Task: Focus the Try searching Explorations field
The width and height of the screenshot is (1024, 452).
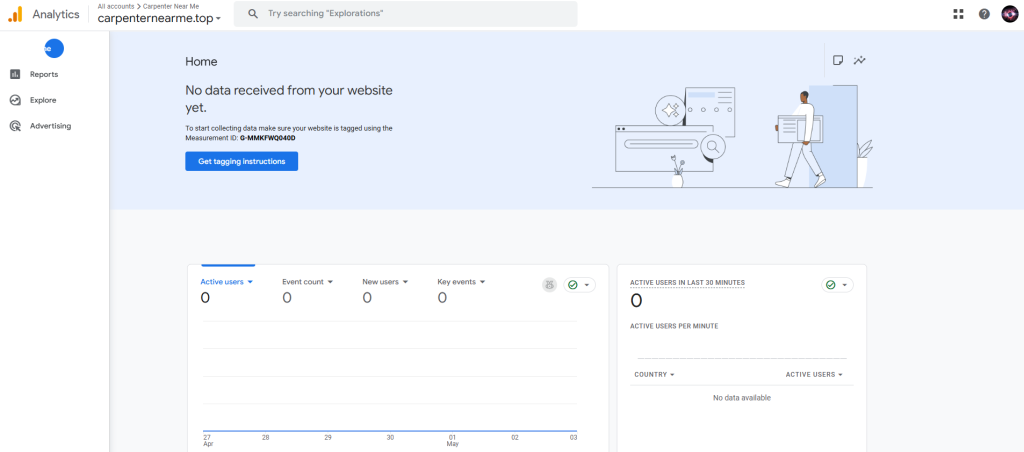Action: pos(406,14)
